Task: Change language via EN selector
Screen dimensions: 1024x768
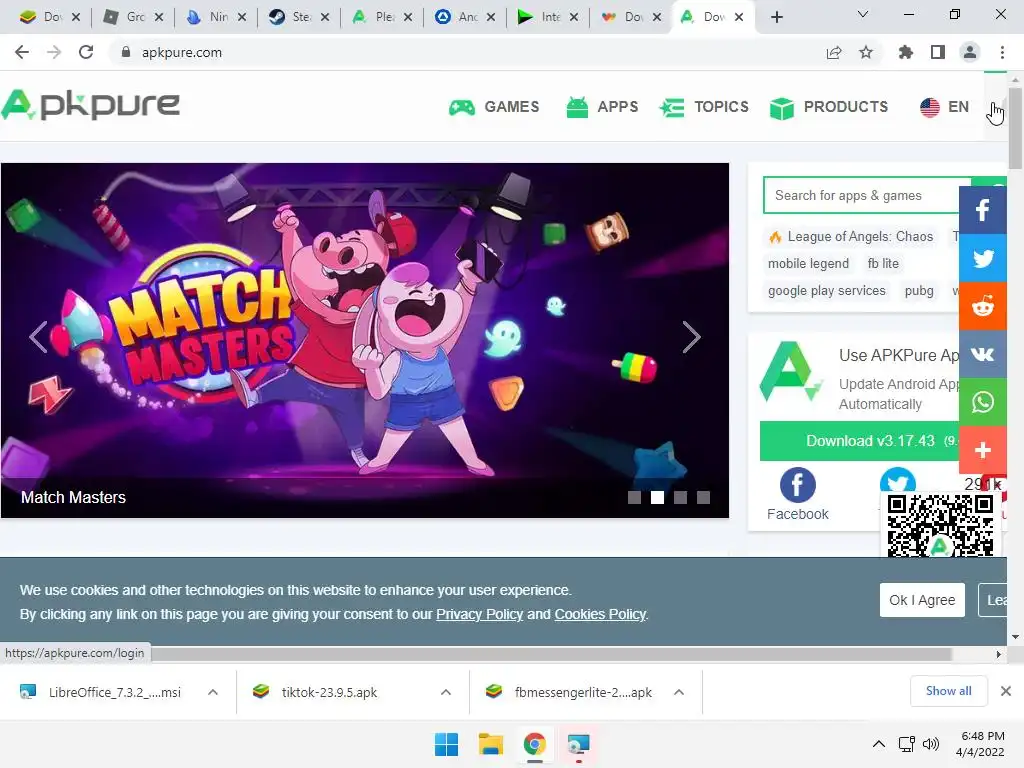Action: pos(944,107)
